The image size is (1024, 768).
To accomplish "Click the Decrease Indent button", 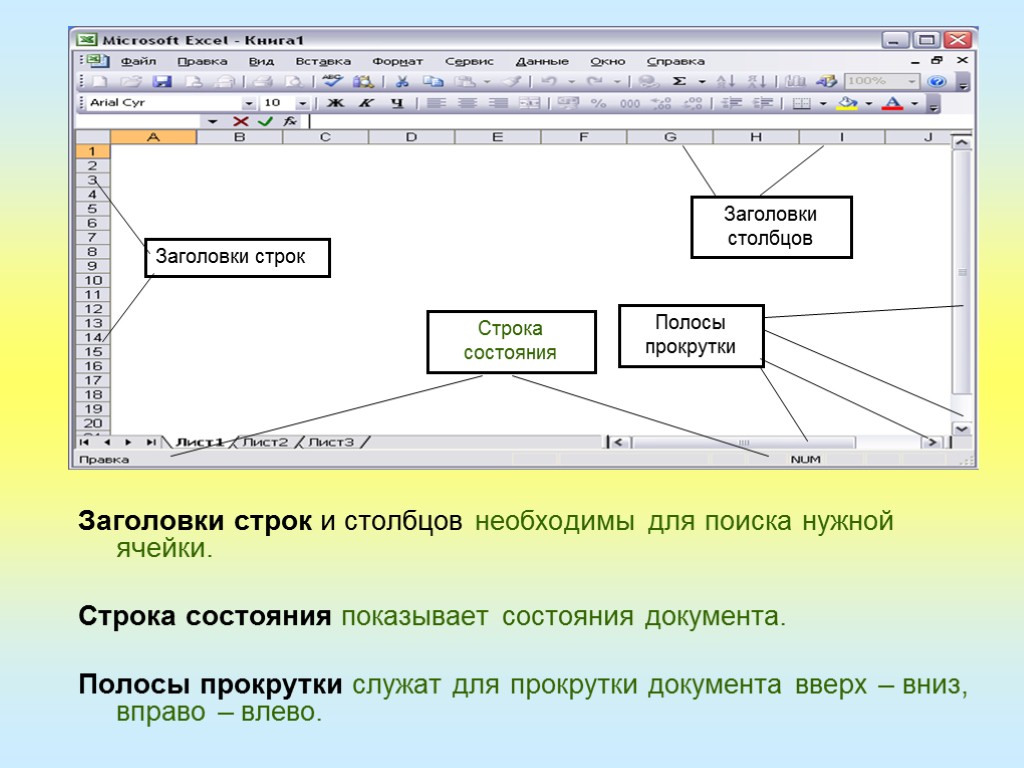I will (x=732, y=103).
